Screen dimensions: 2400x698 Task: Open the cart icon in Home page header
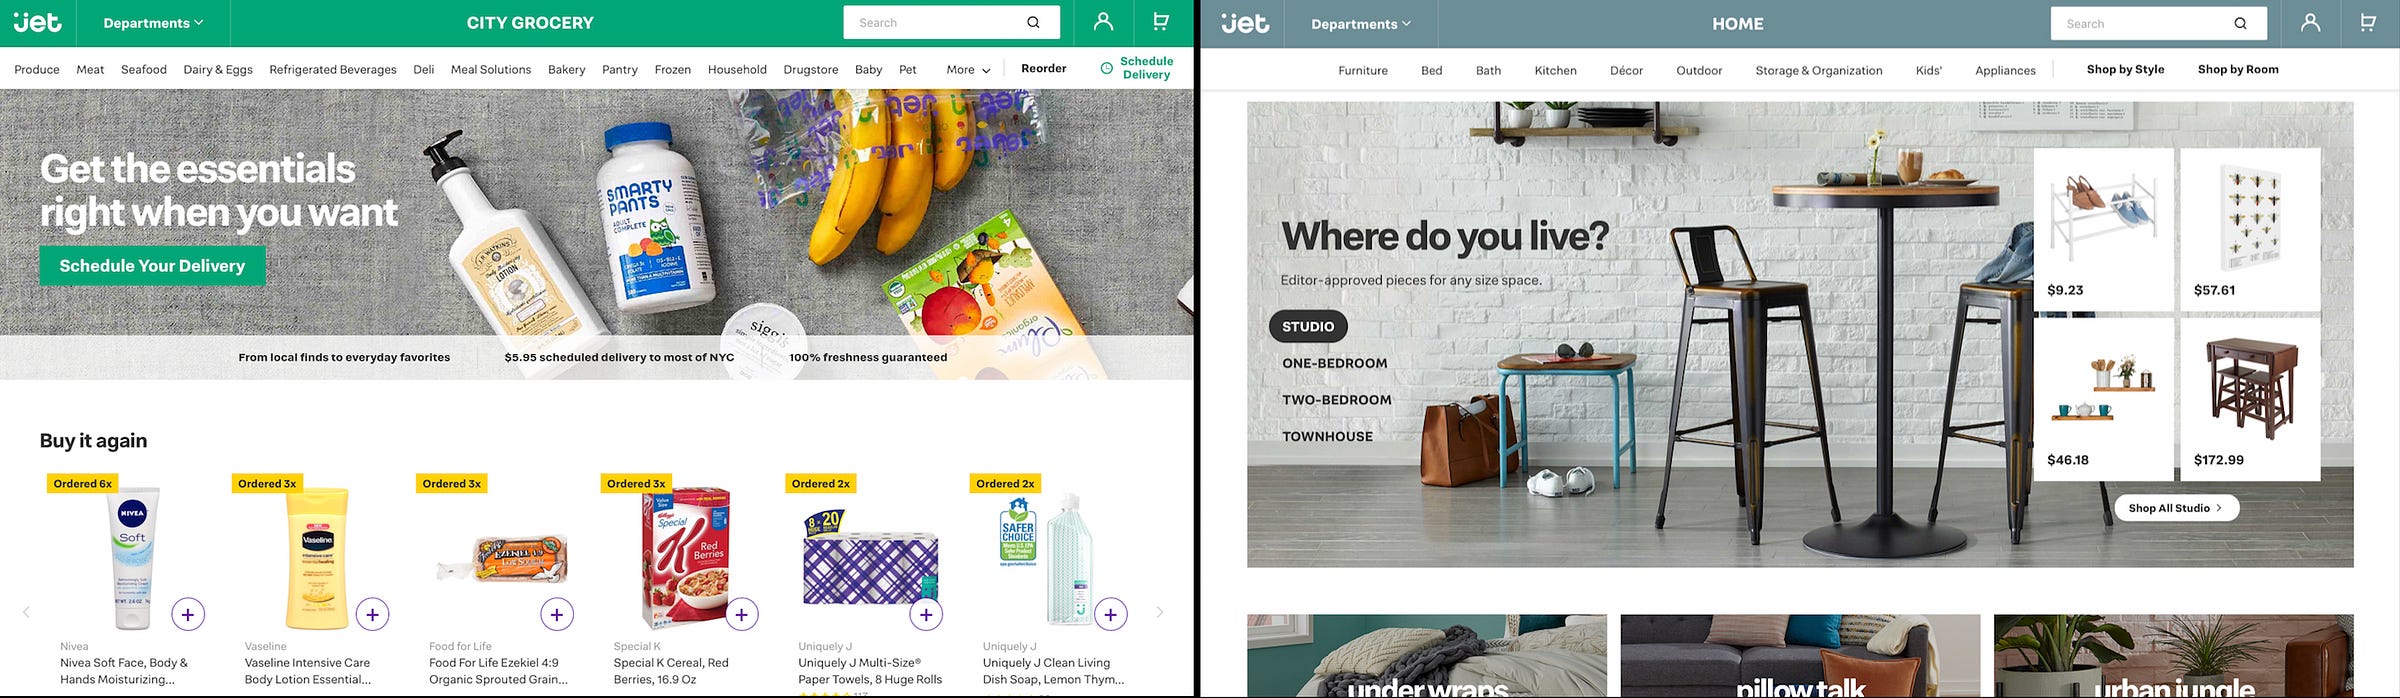[2368, 23]
